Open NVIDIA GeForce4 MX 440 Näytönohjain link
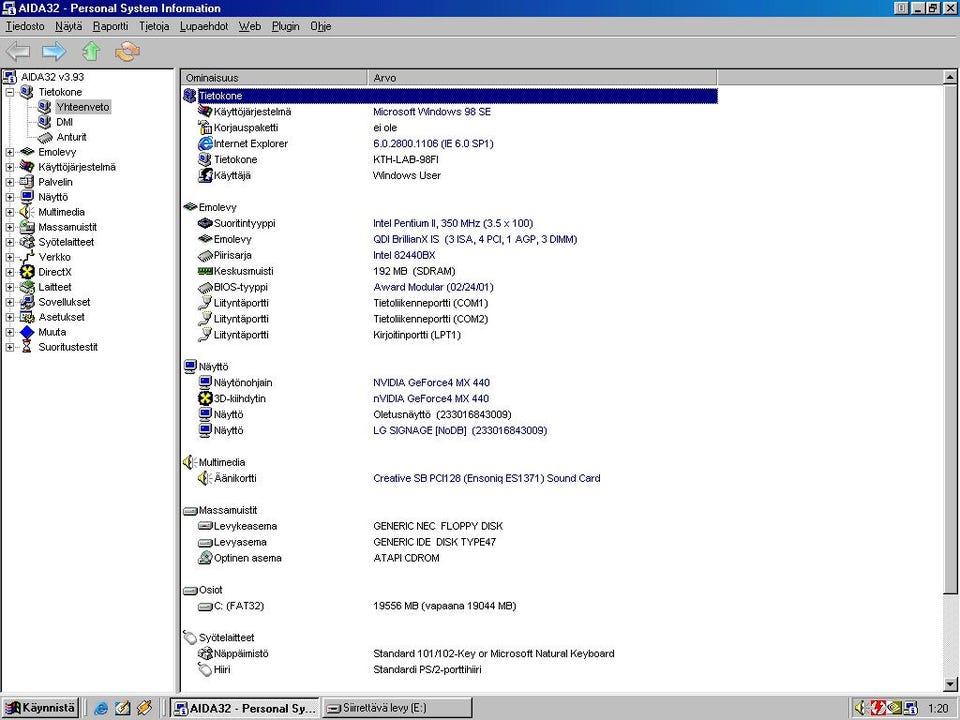Screen dimensions: 960x720 pos(431,383)
